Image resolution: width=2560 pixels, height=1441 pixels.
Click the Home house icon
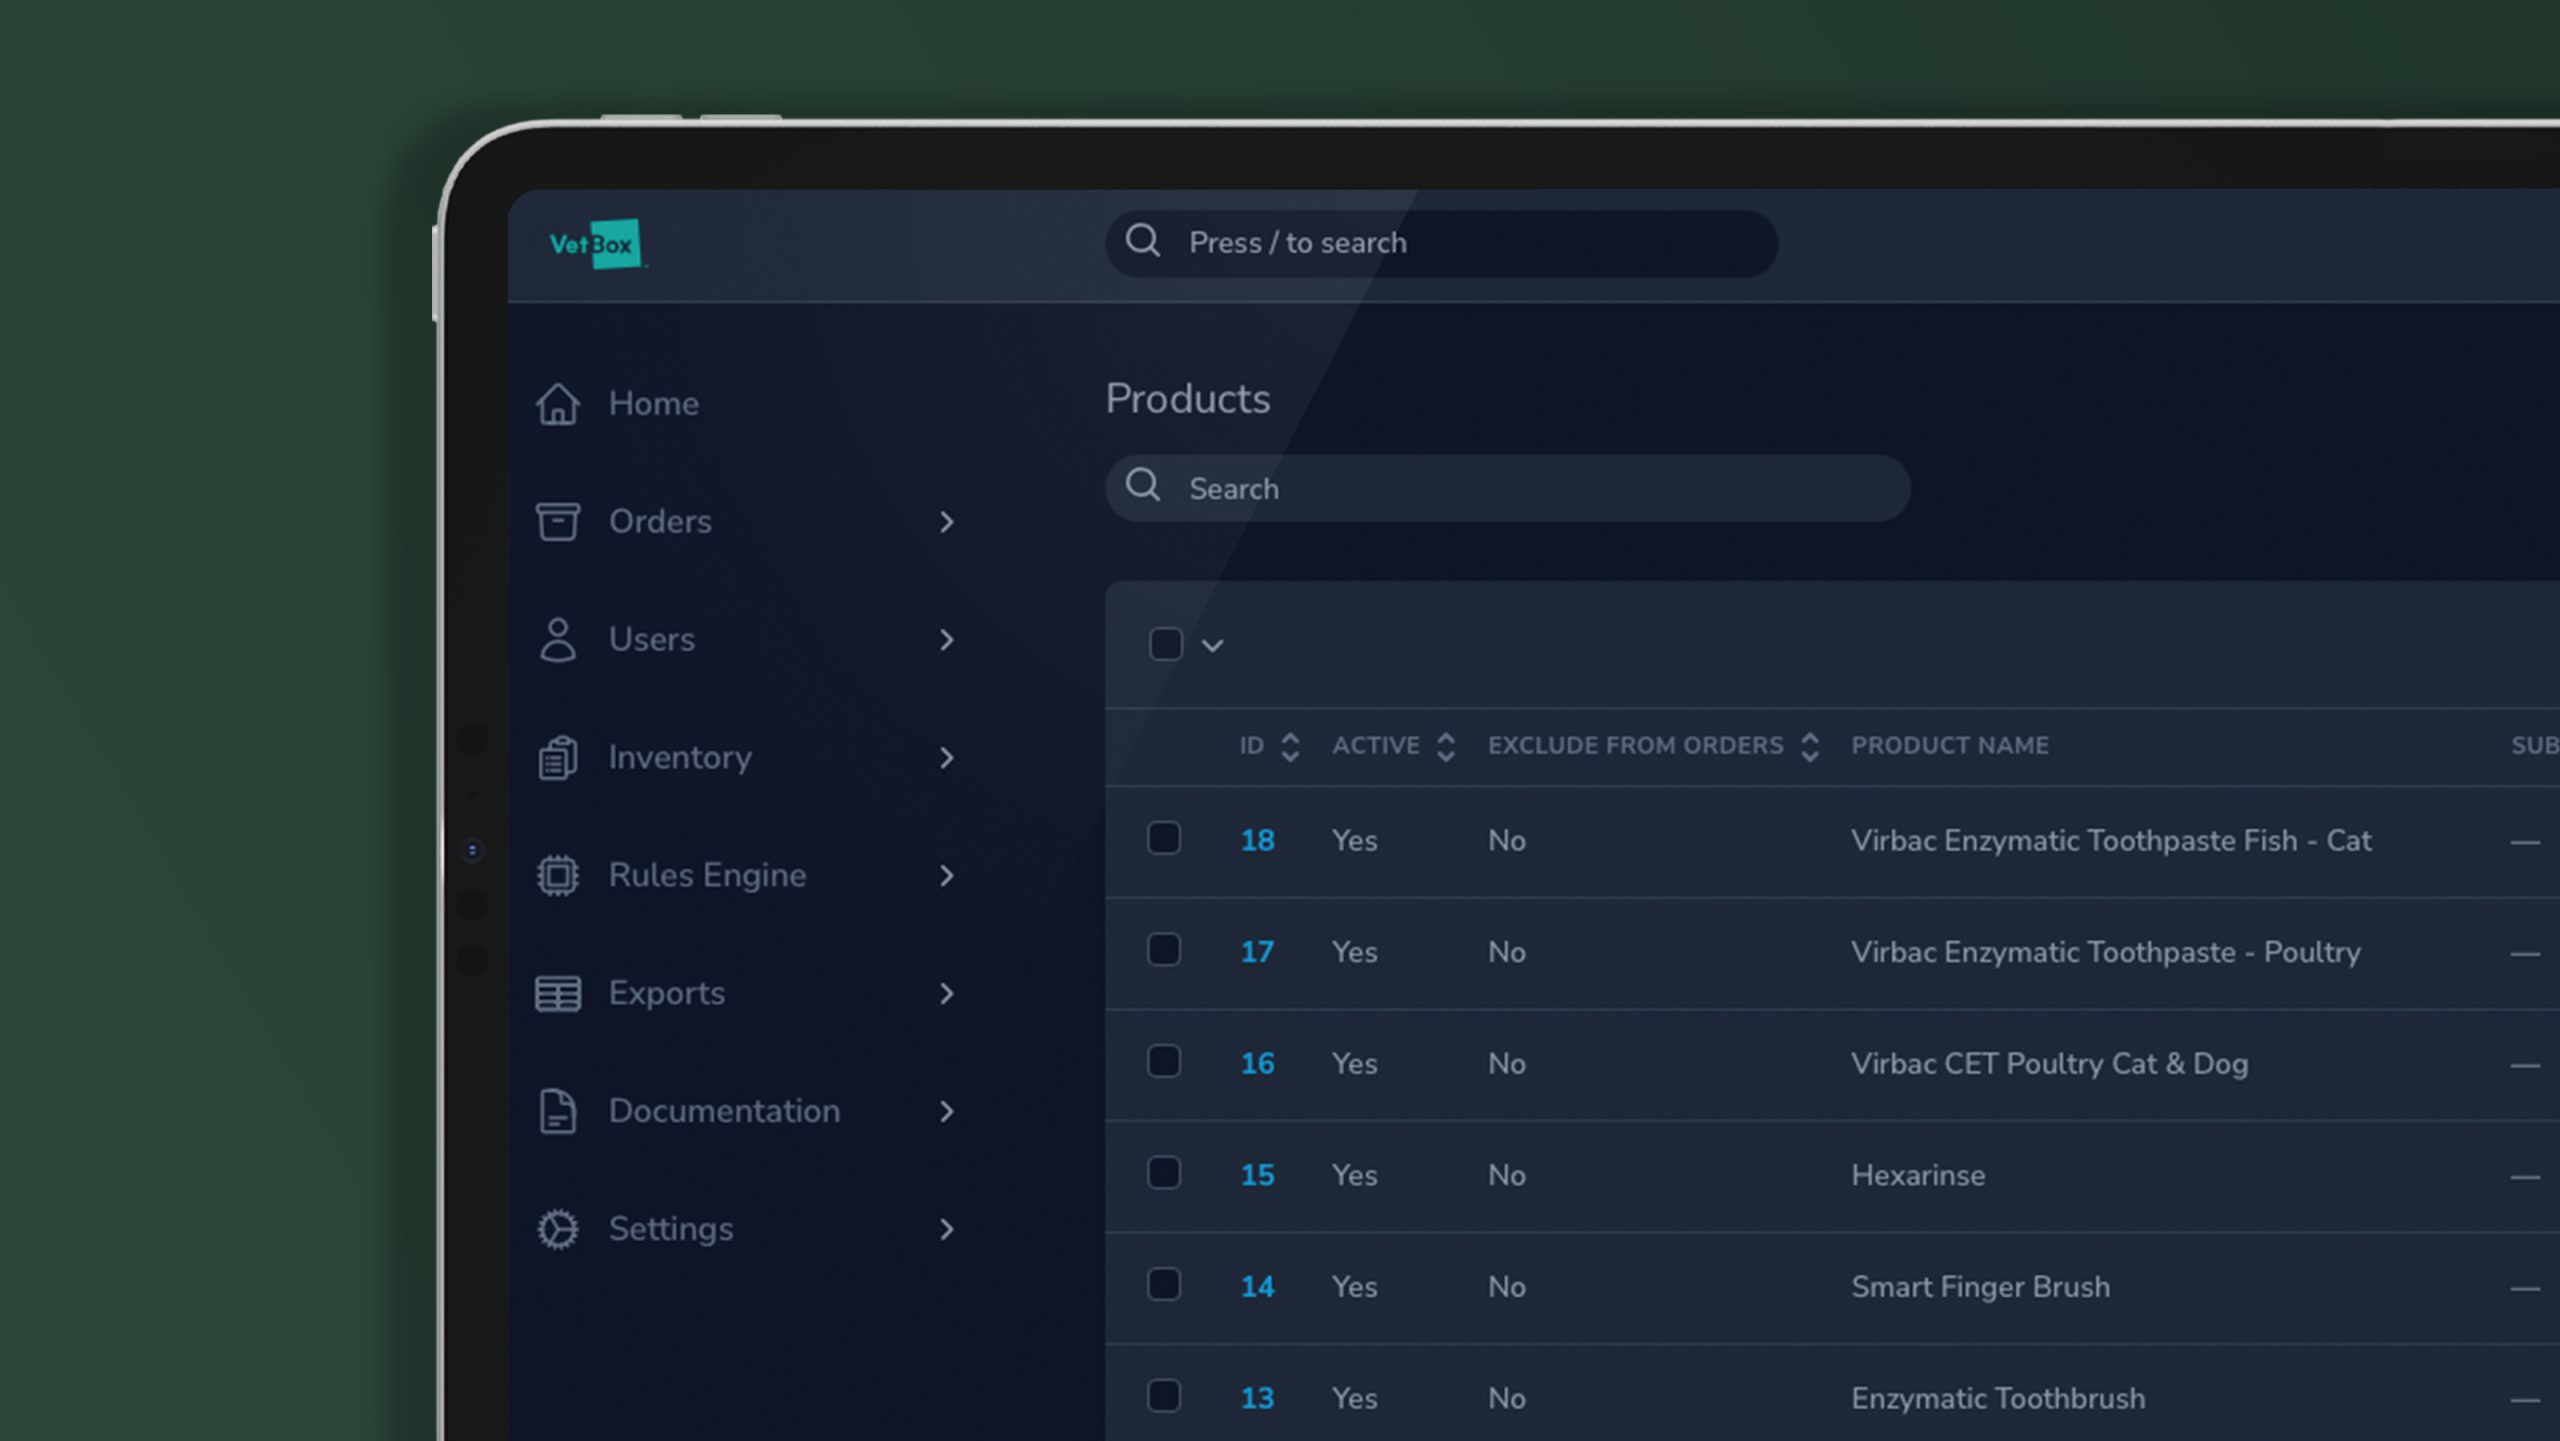click(557, 404)
